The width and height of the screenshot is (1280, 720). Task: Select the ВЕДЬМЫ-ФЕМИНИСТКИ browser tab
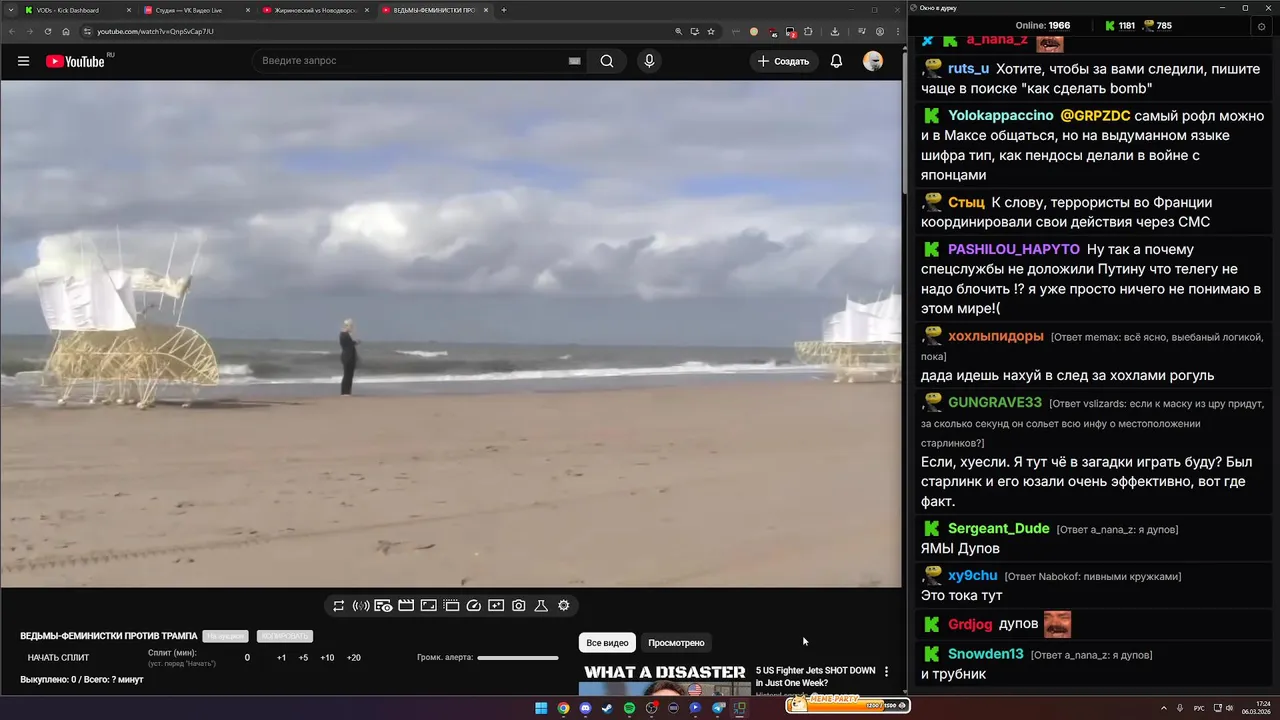point(434,10)
